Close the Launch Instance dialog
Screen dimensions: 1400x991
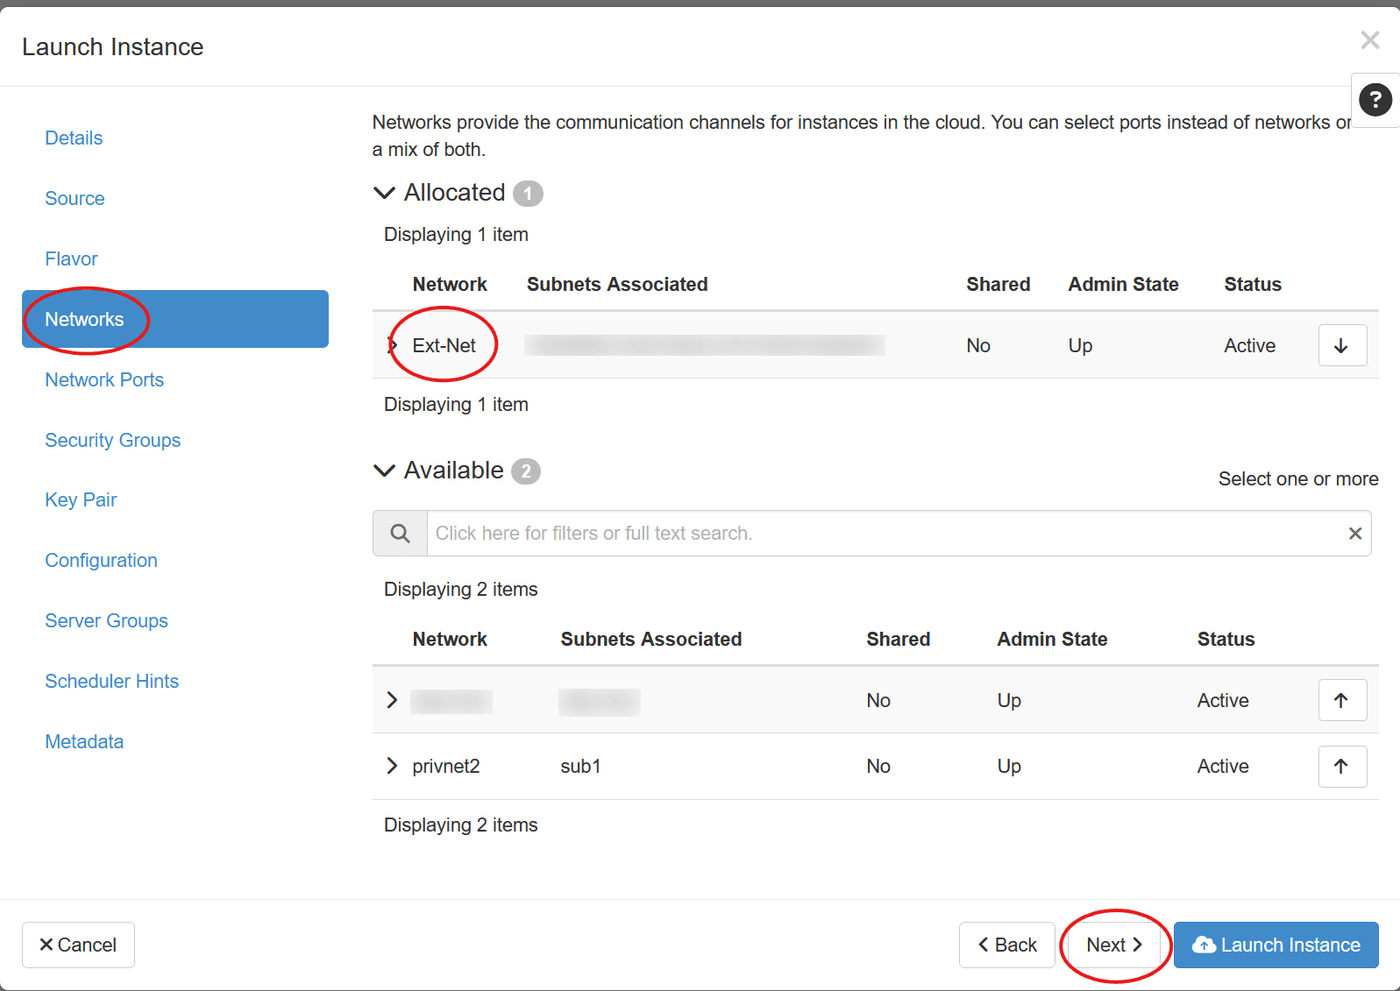[x=1369, y=40]
